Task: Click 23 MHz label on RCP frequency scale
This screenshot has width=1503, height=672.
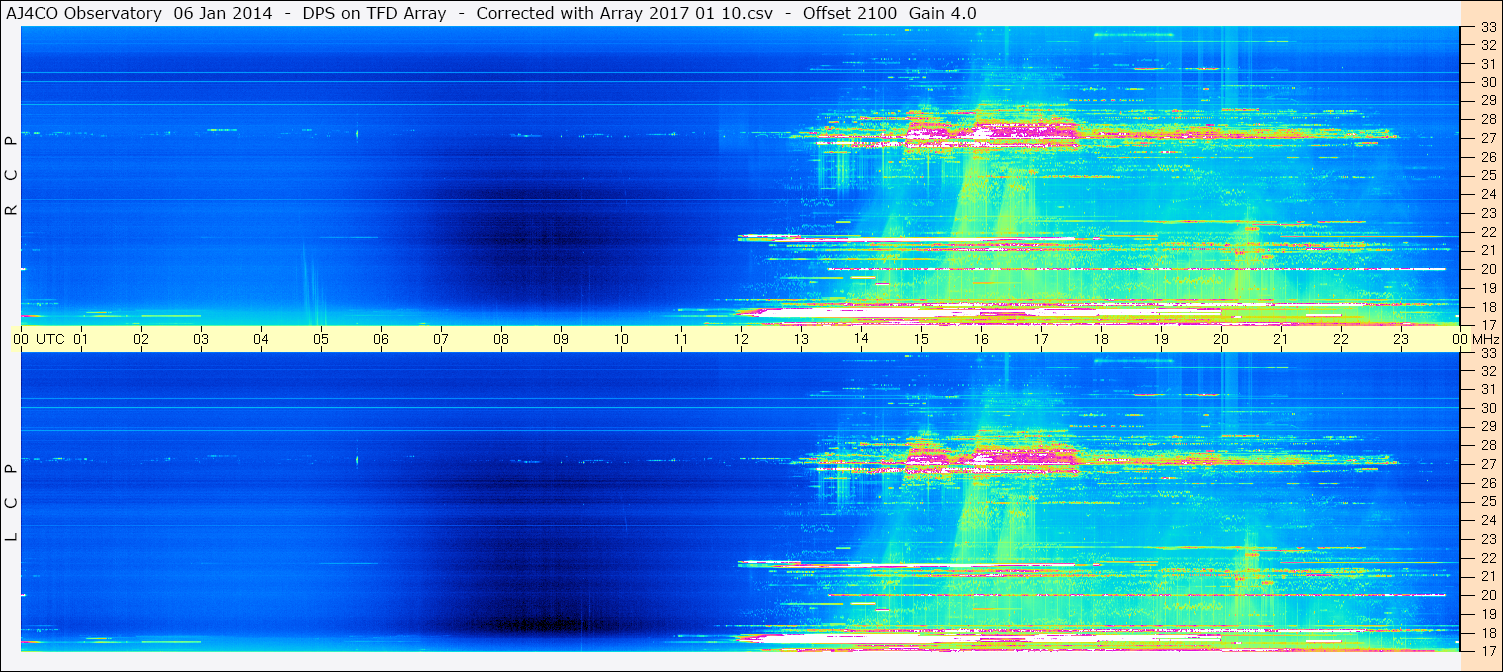Action: (x=1487, y=213)
